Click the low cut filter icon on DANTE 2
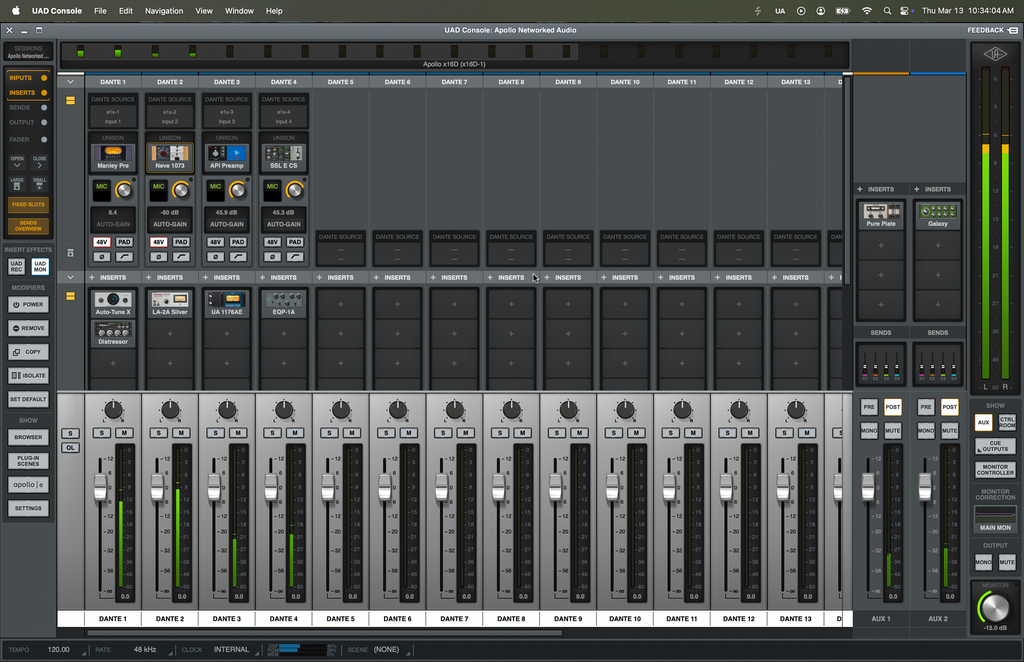Image resolution: width=1024 pixels, height=662 pixels. tap(181, 257)
